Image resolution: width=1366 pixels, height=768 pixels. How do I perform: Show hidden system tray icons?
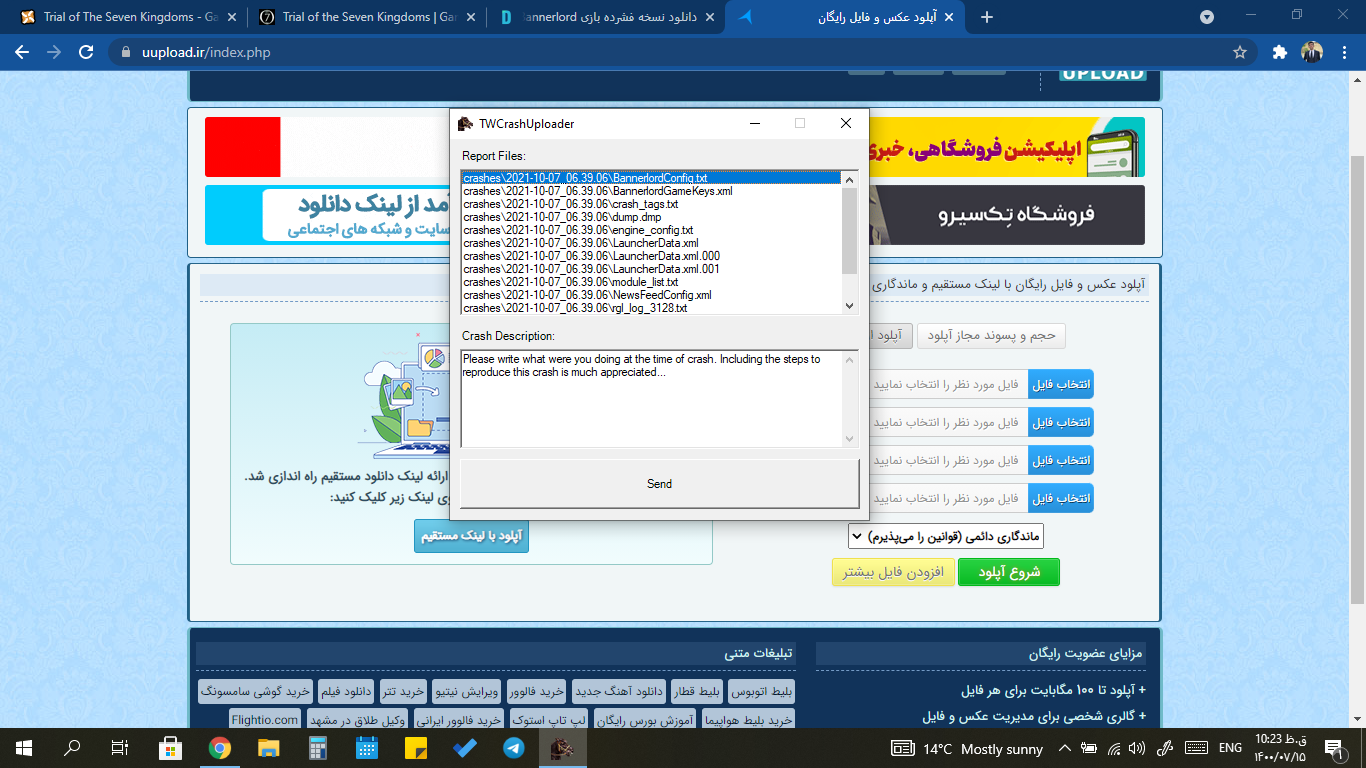(1064, 748)
